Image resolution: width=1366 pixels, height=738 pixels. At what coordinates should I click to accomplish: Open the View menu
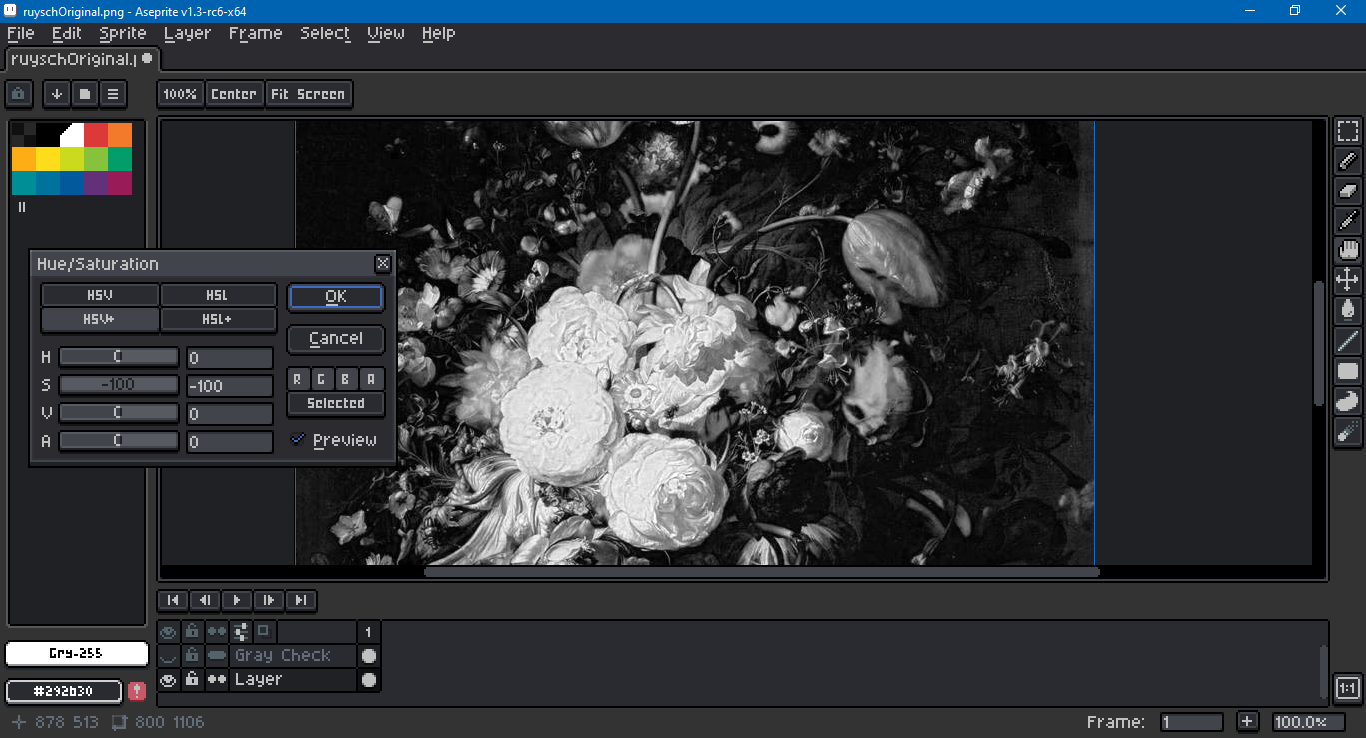(386, 33)
